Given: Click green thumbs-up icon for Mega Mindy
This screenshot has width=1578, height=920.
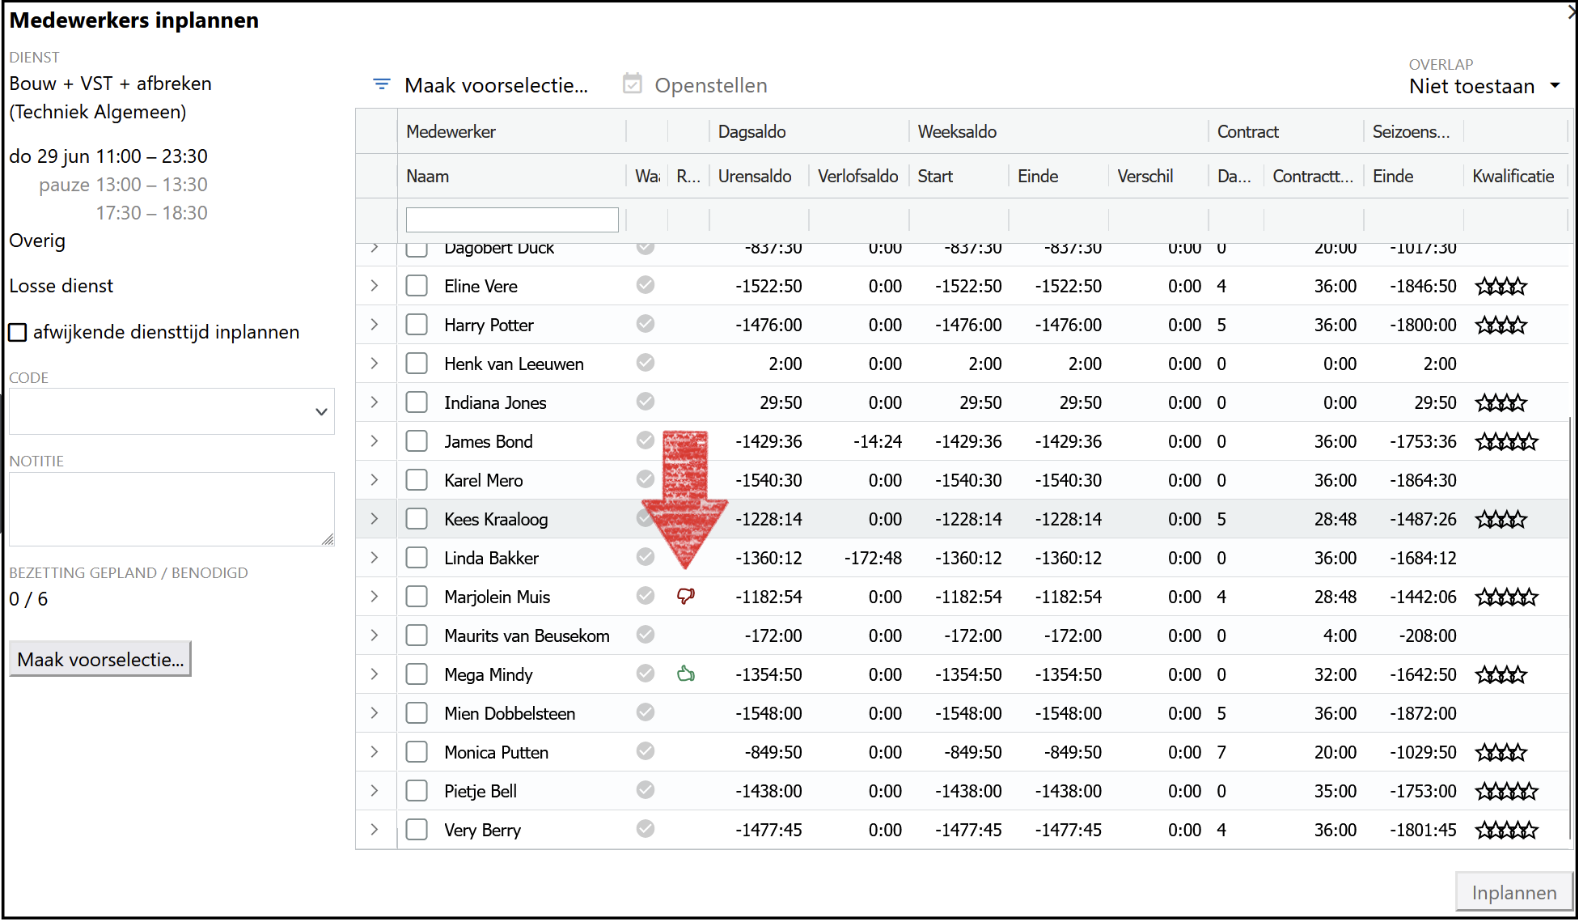Looking at the screenshot, I should coord(686,674).
